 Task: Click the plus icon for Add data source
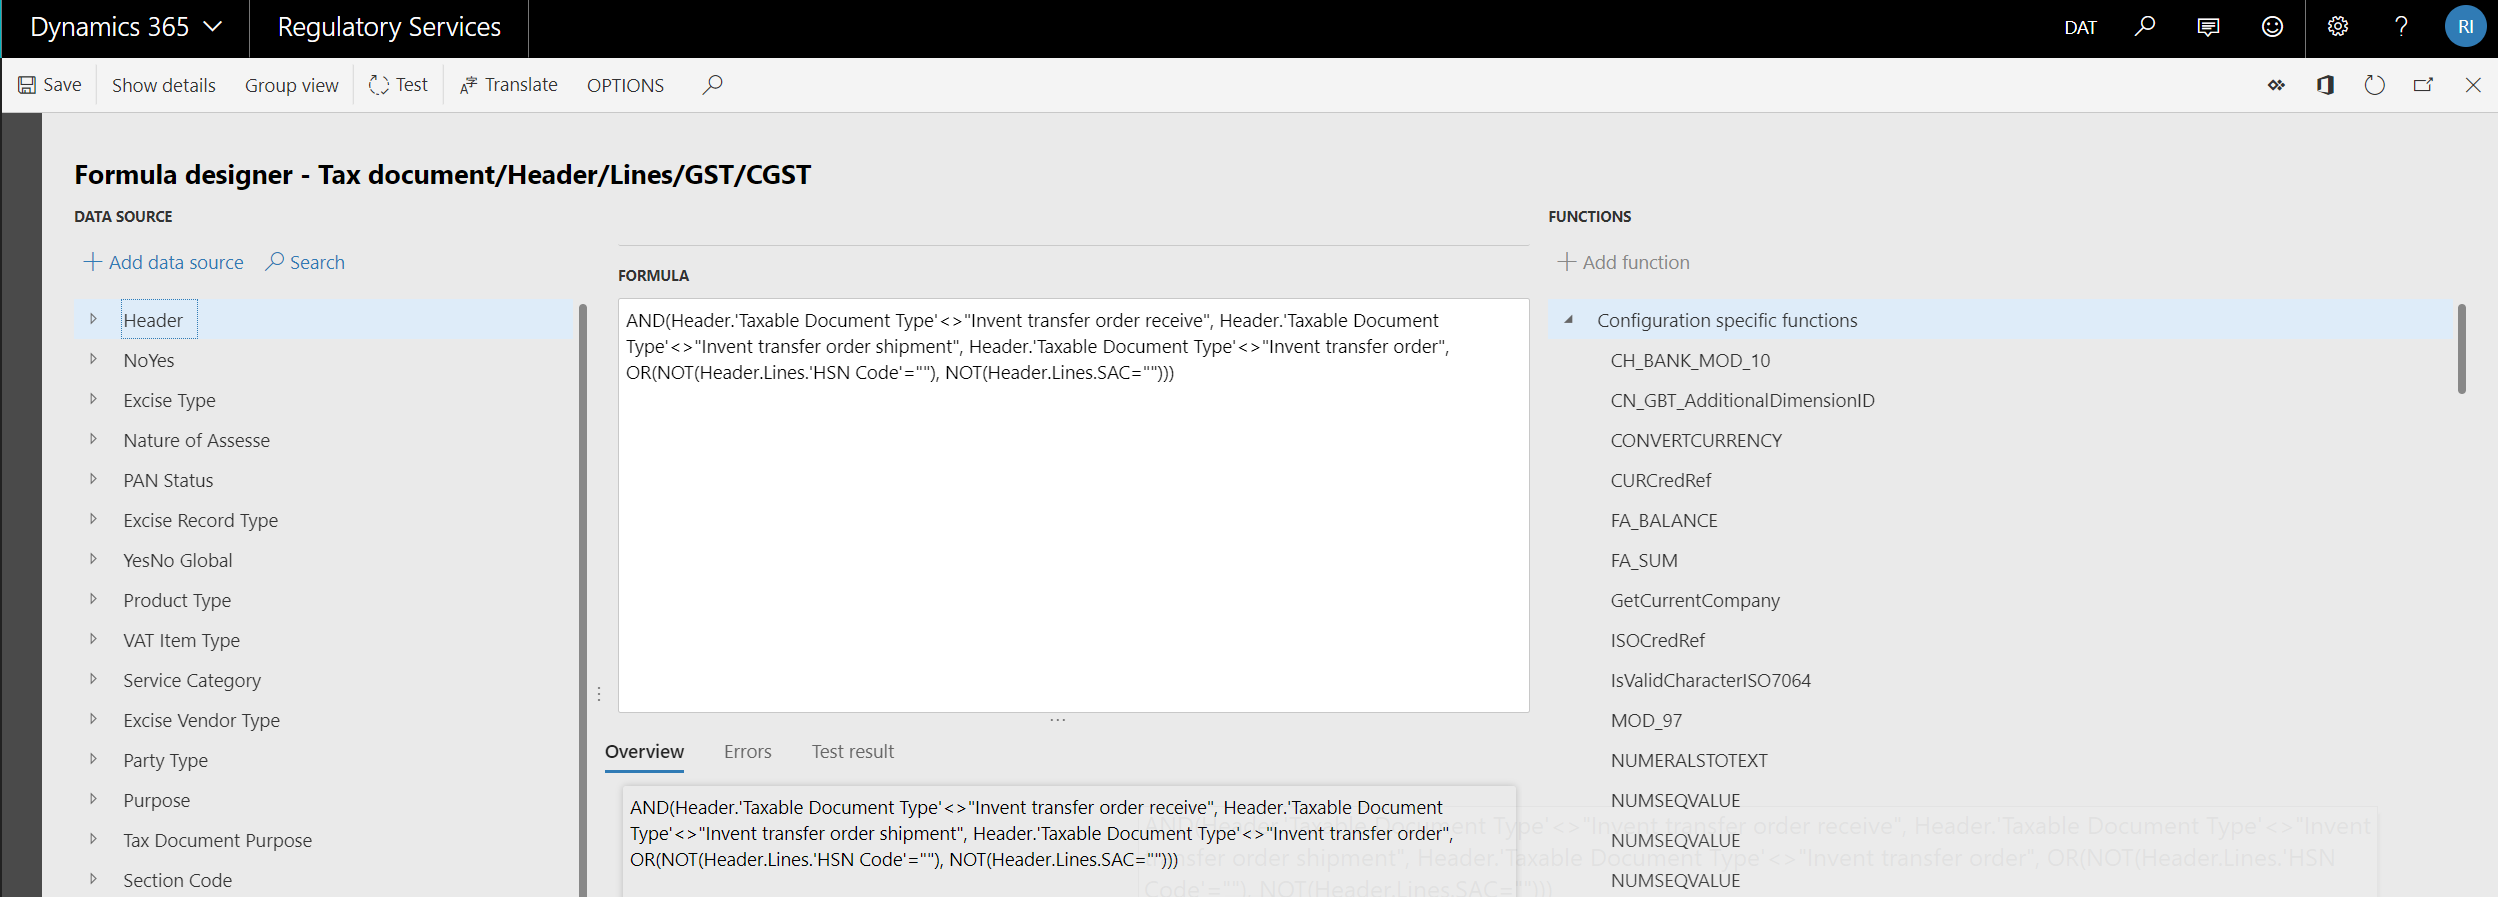coord(92,262)
